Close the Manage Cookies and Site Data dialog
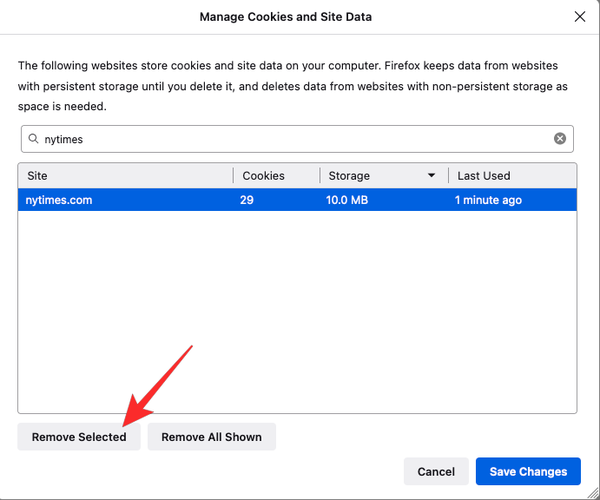 (x=580, y=17)
